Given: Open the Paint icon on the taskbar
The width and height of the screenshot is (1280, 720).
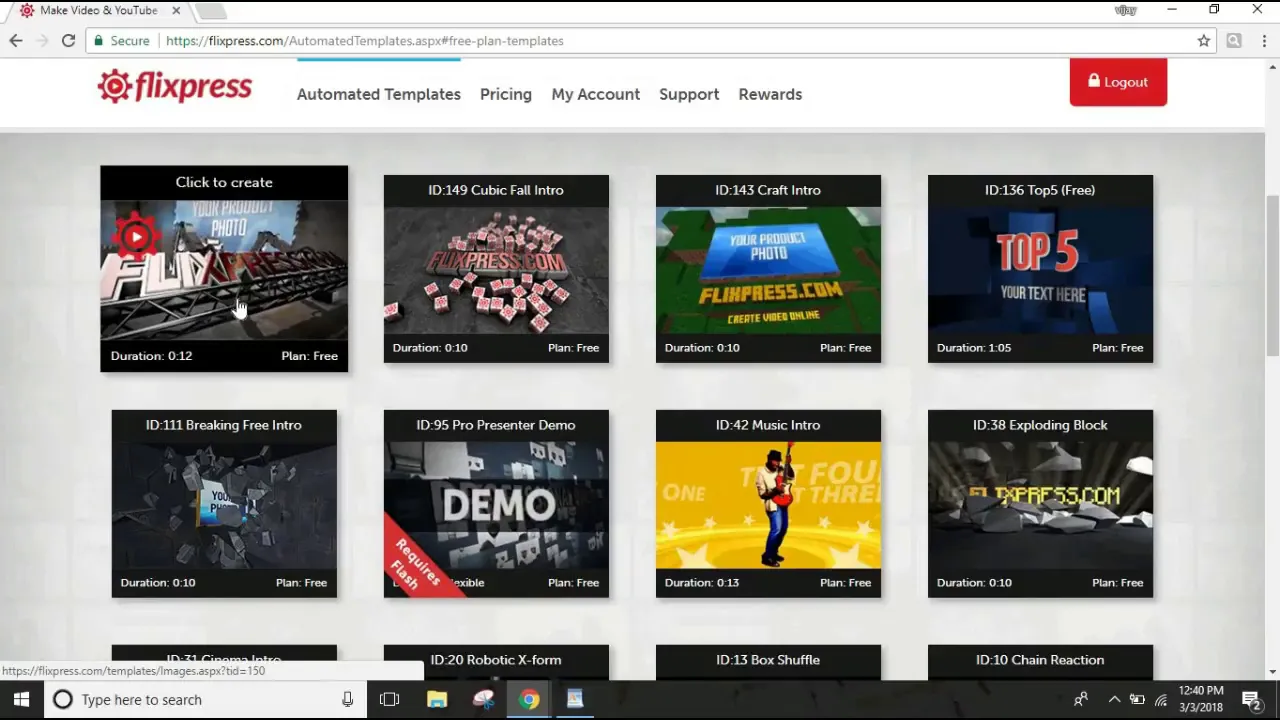Looking at the screenshot, I should [483, 700].
